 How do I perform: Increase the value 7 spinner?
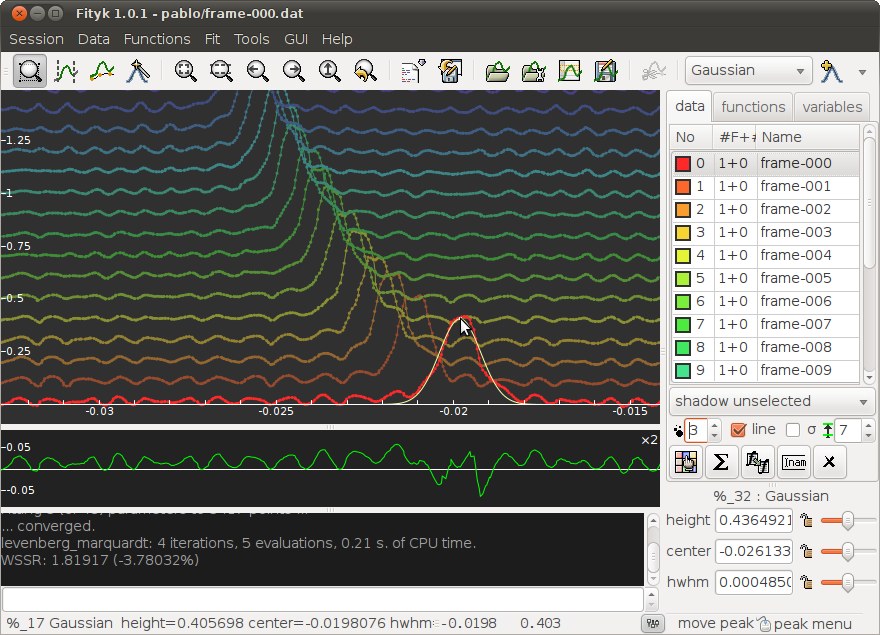tap(868, 426)
